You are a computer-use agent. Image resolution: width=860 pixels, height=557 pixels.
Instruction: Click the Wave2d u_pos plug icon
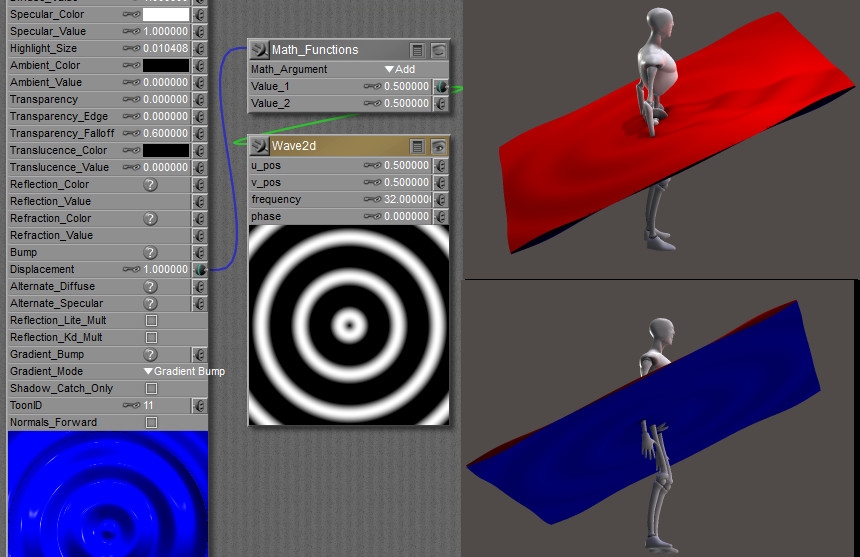(x=441, y=165)
